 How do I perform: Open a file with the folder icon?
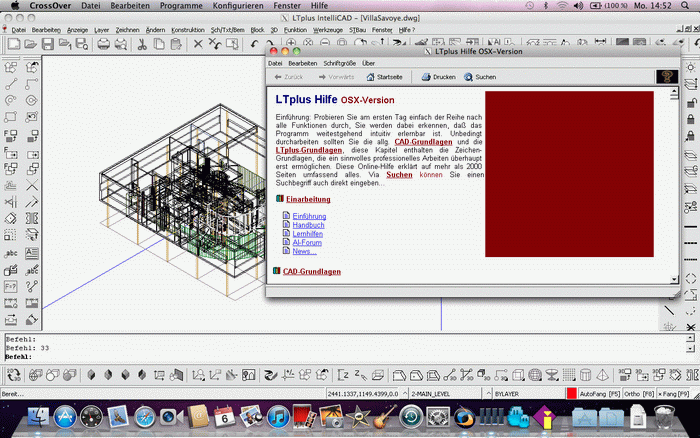point(30,44)
